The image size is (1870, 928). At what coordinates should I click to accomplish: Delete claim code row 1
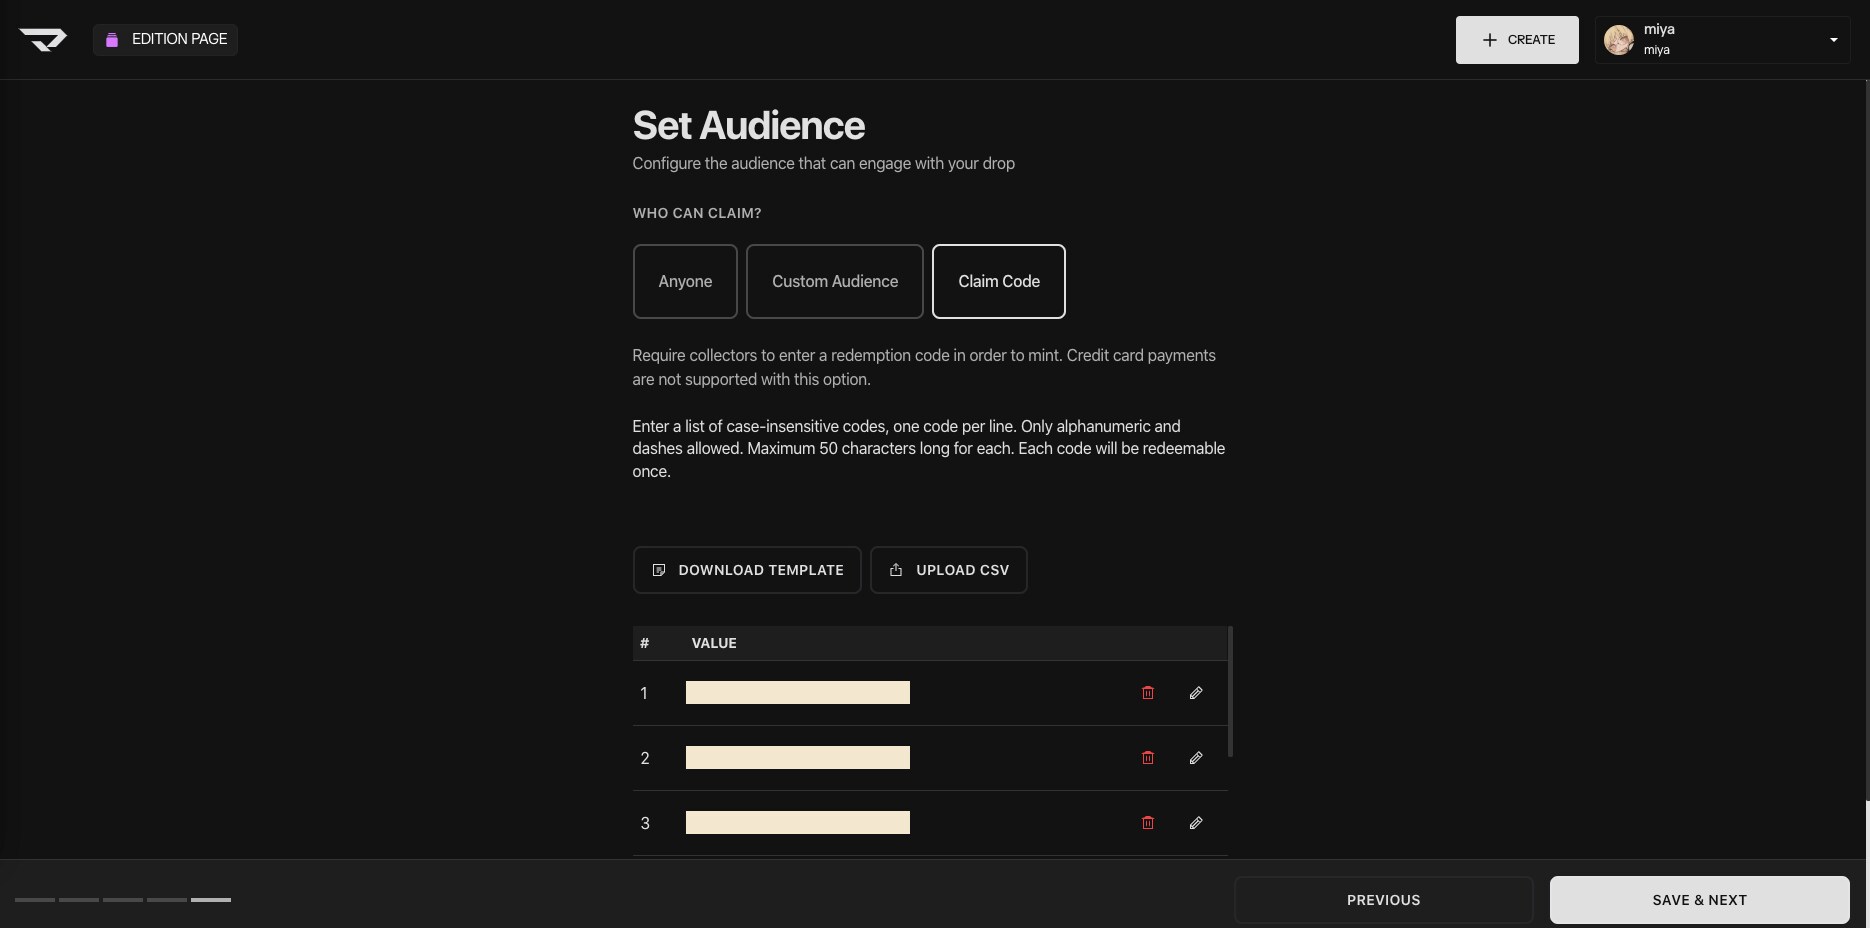(1148, 693)
